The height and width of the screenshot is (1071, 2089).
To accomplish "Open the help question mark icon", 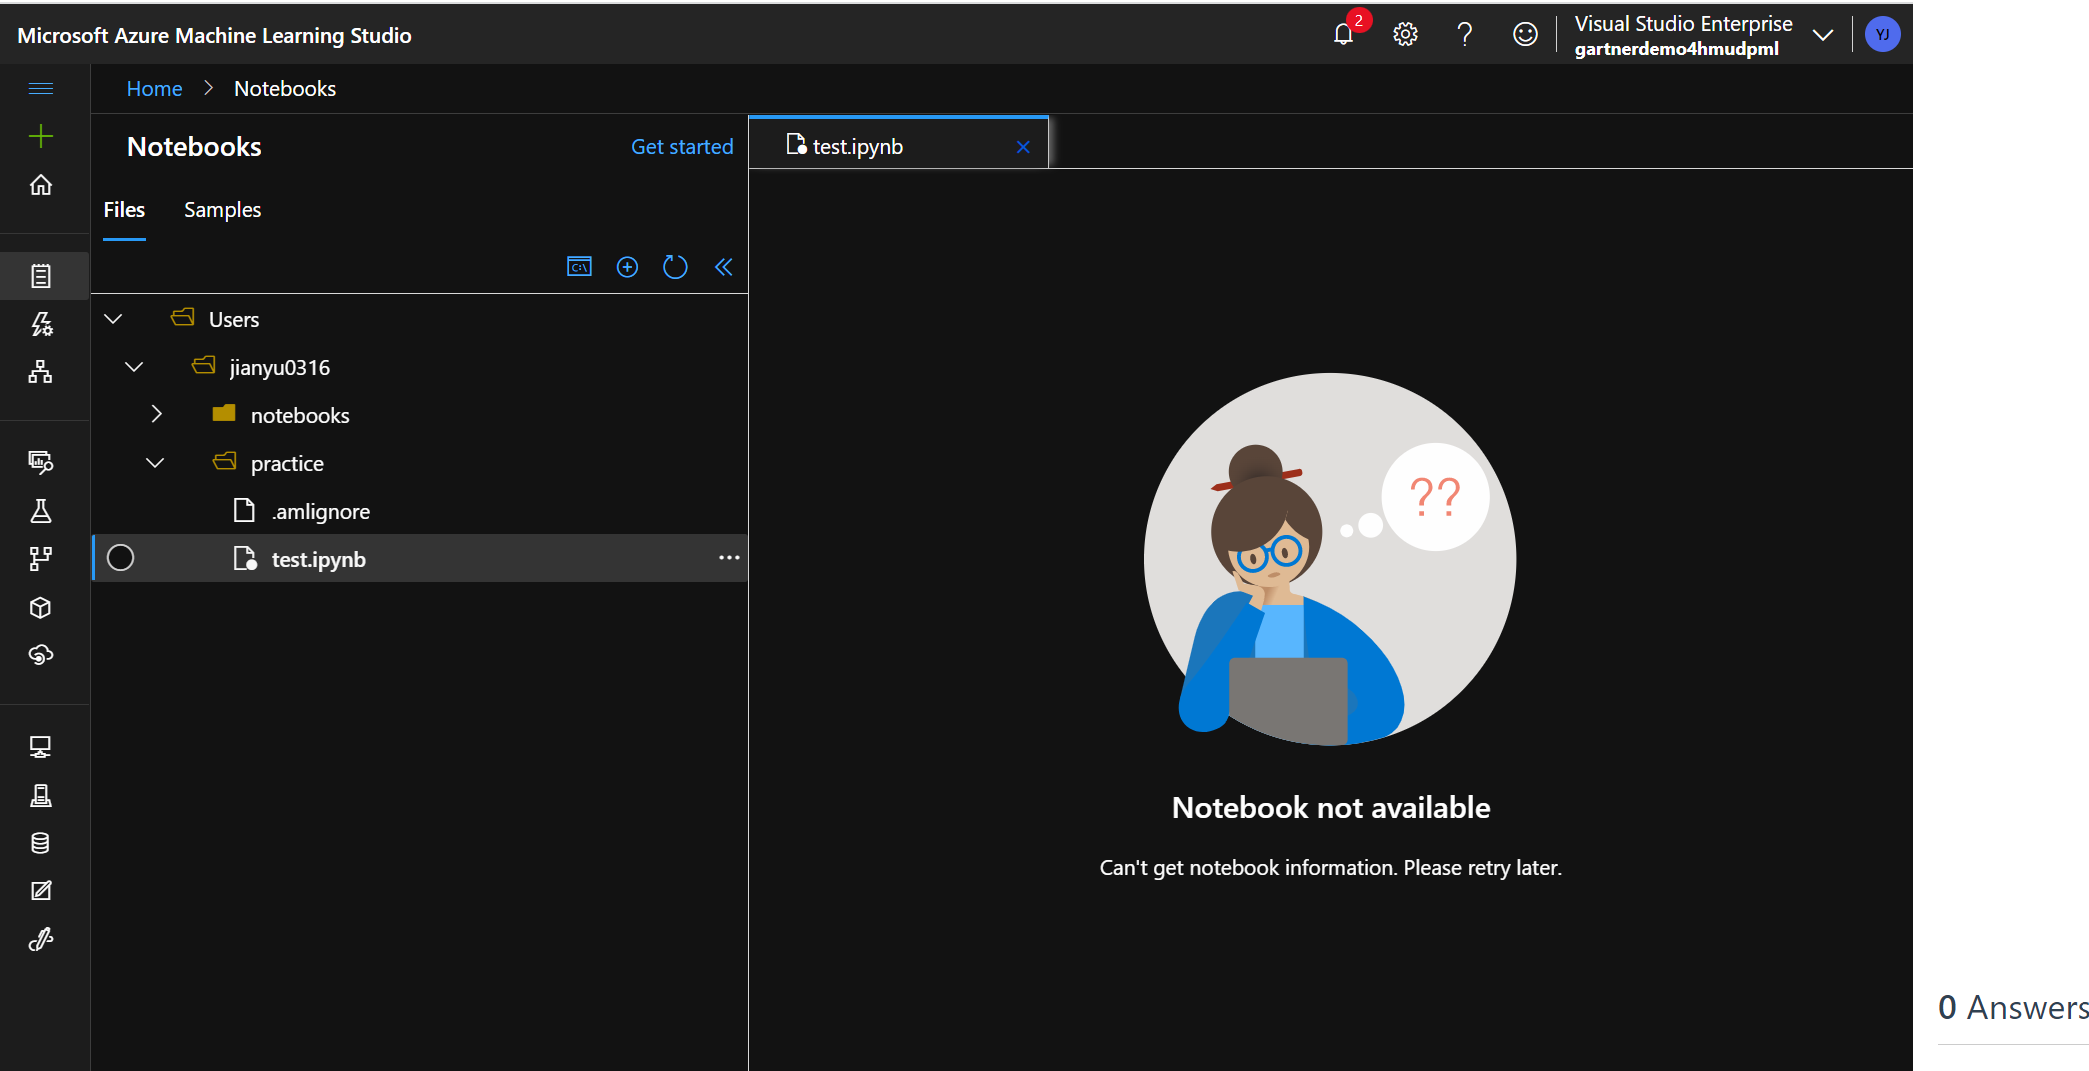I will (x=1465, y=34).
